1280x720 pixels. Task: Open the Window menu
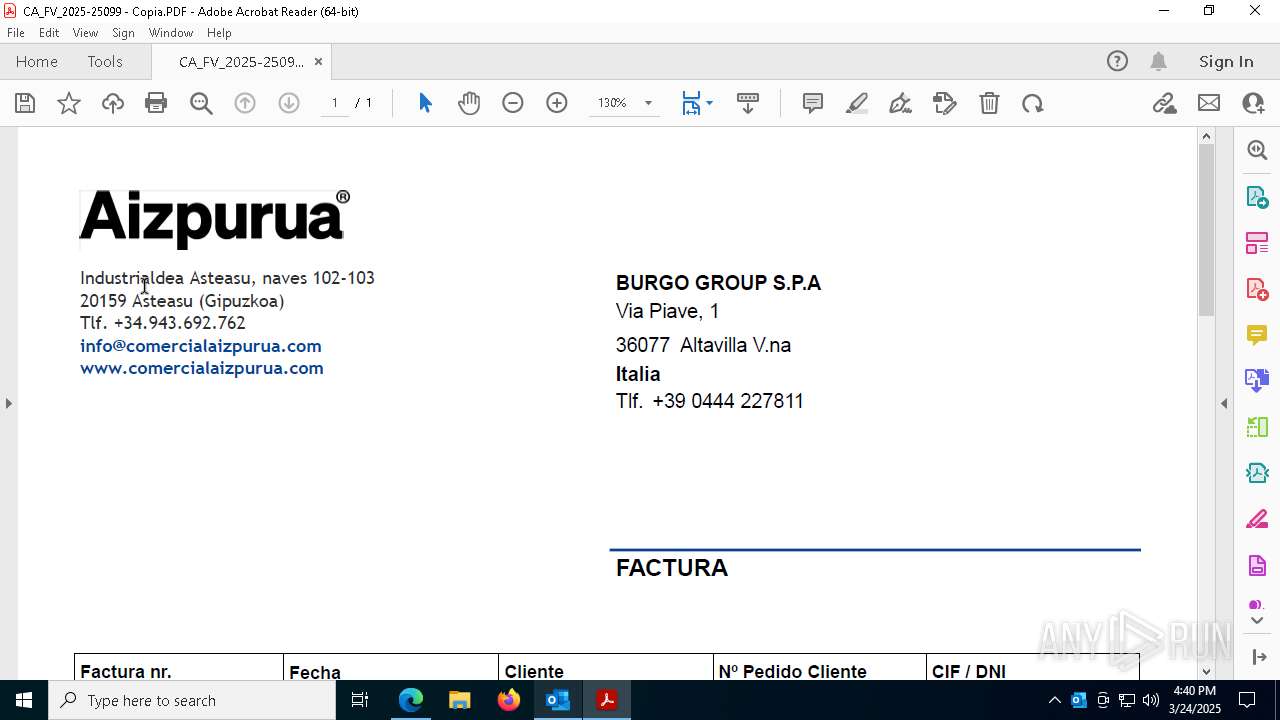pyautogui.click(x=171, y=33)
